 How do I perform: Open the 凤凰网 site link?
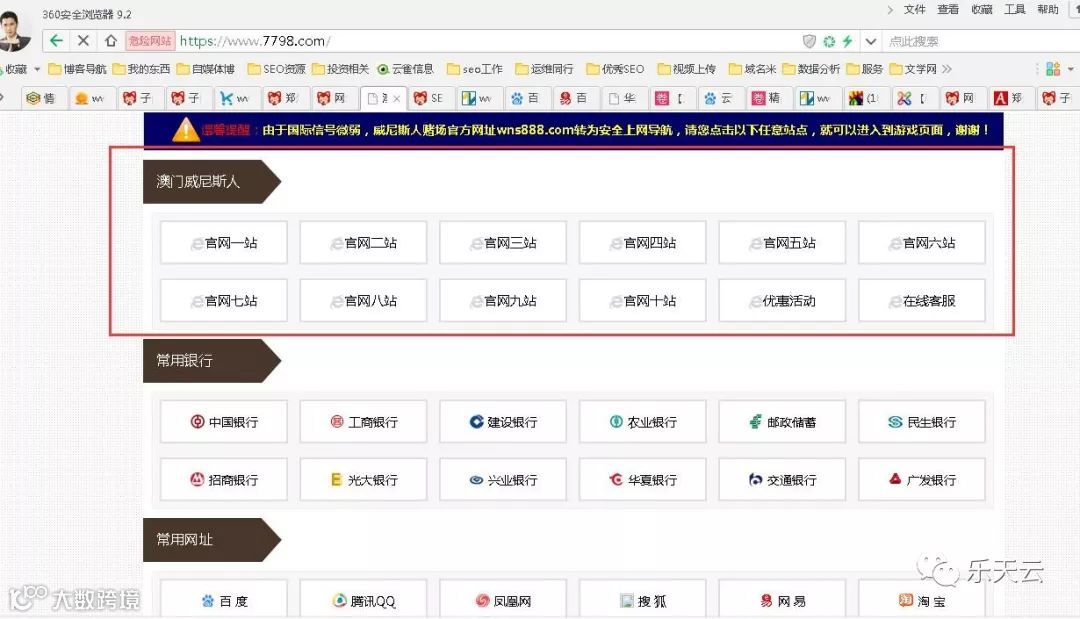(503, 599)
